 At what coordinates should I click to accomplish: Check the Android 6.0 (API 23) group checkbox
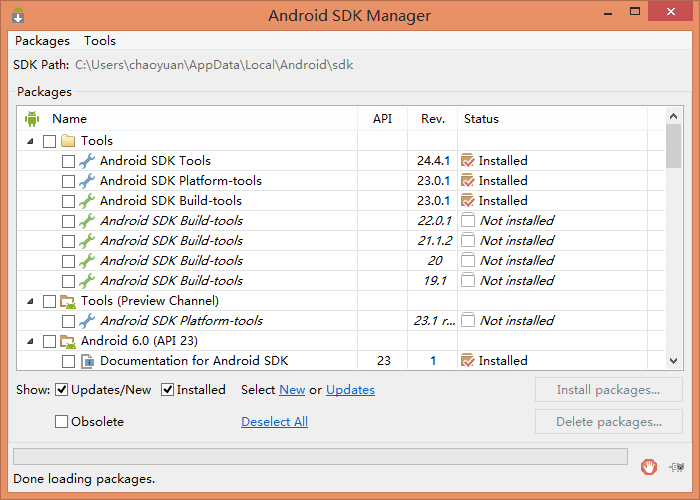pyautogui.click(x=50, y=342)
